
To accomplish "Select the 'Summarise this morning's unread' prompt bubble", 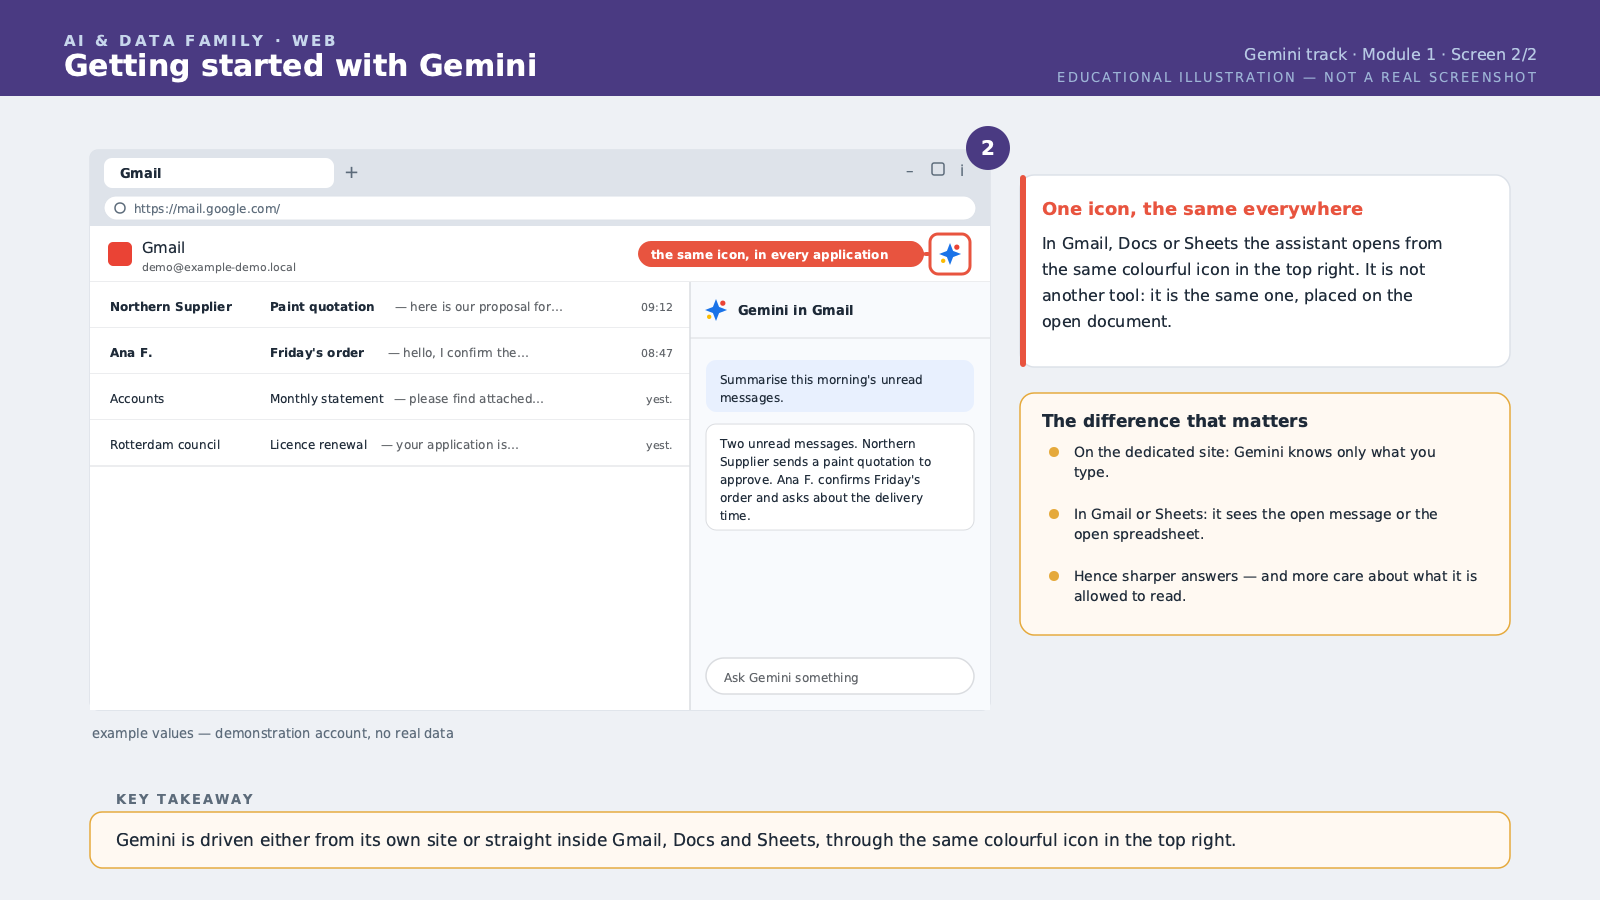I will tap(840, 386).
